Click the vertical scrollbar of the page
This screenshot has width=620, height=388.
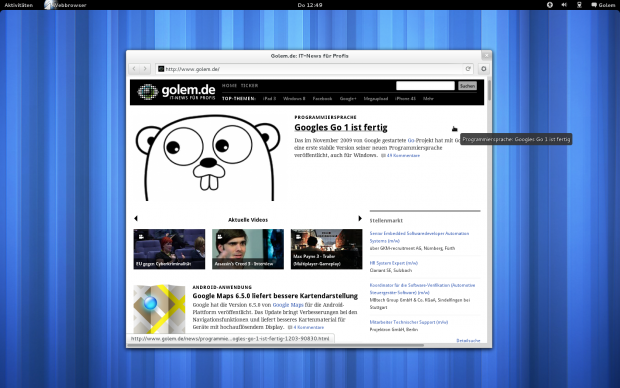pos(489,90)
